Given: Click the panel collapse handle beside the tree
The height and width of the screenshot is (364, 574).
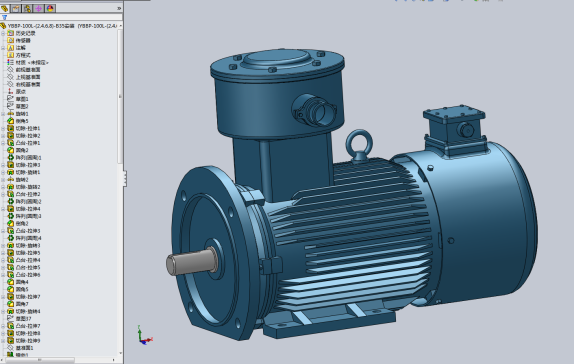Looking at the screenshot, I should click(x=125, y=178).
